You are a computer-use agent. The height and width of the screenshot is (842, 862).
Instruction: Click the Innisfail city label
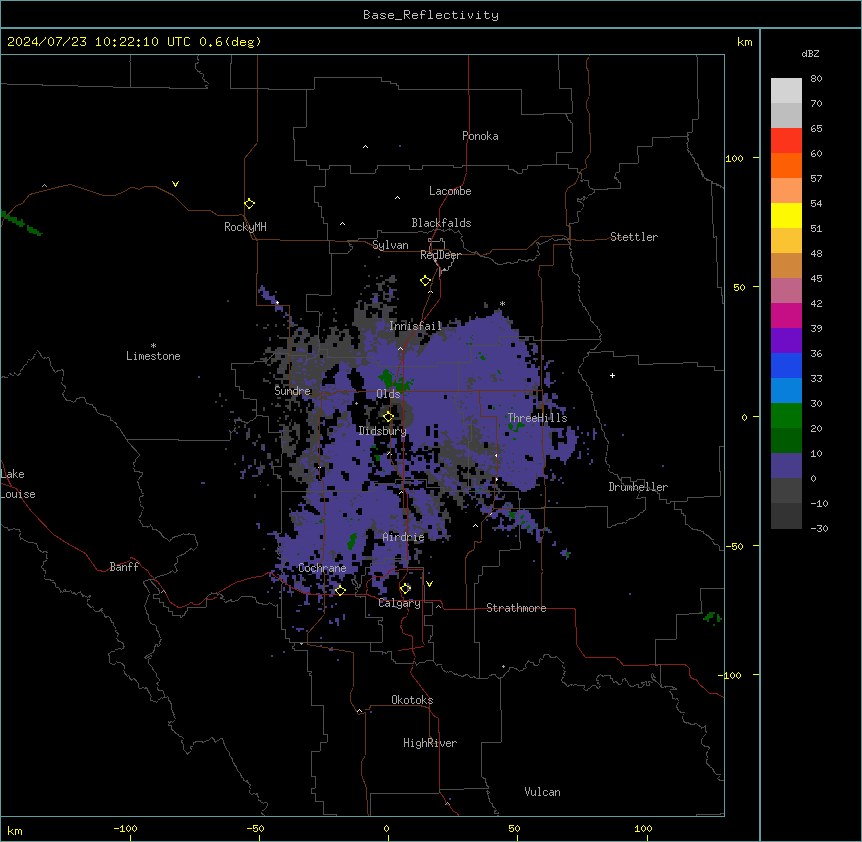point(416,326)
